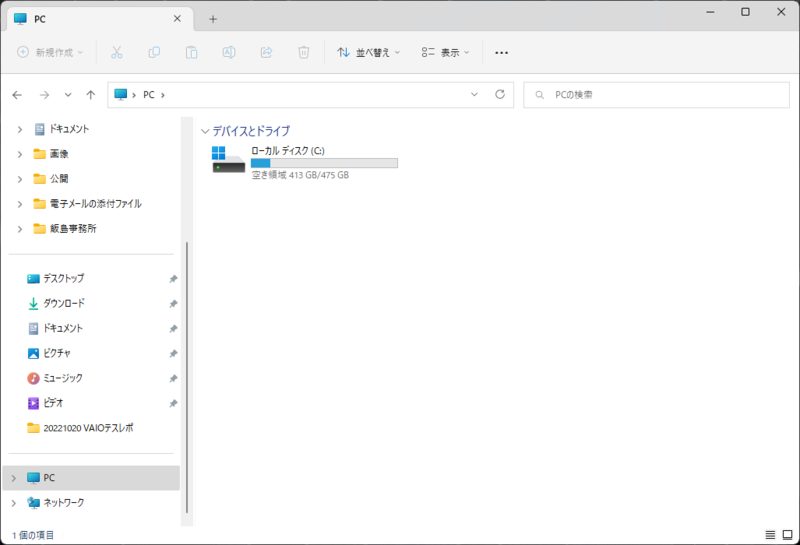Click the pin icon beside デスクトップ
Viewport: 800px width, 545px height.
[173, 279]
